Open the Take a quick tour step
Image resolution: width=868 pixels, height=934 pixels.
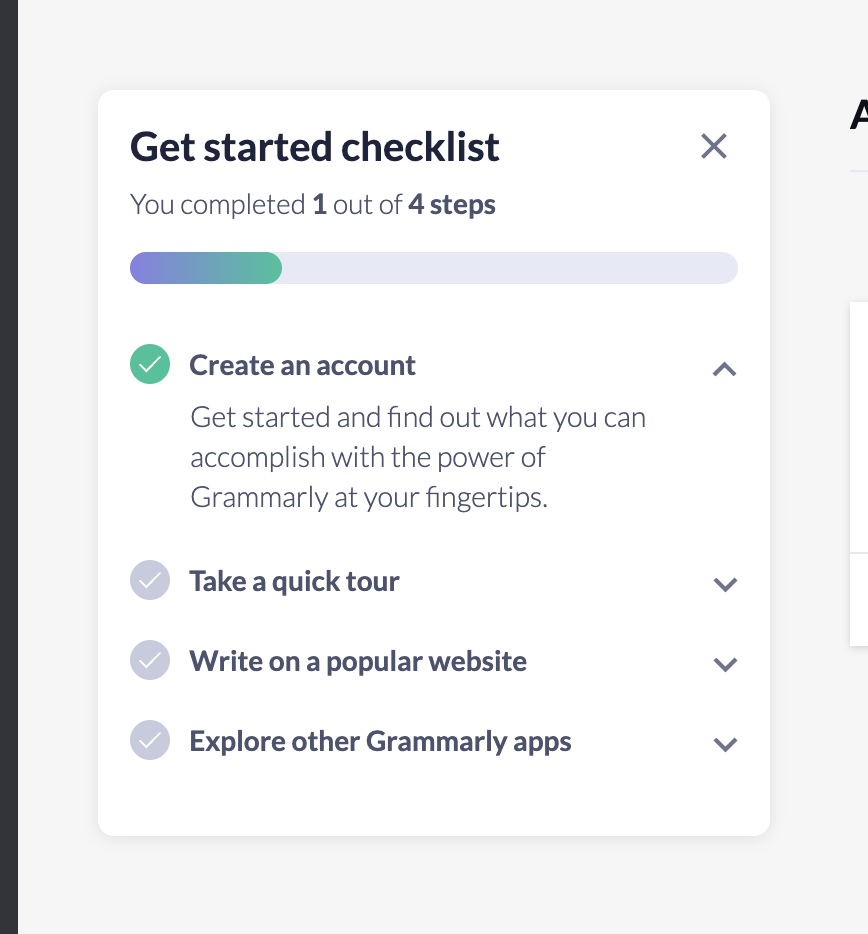click(294, 581)
